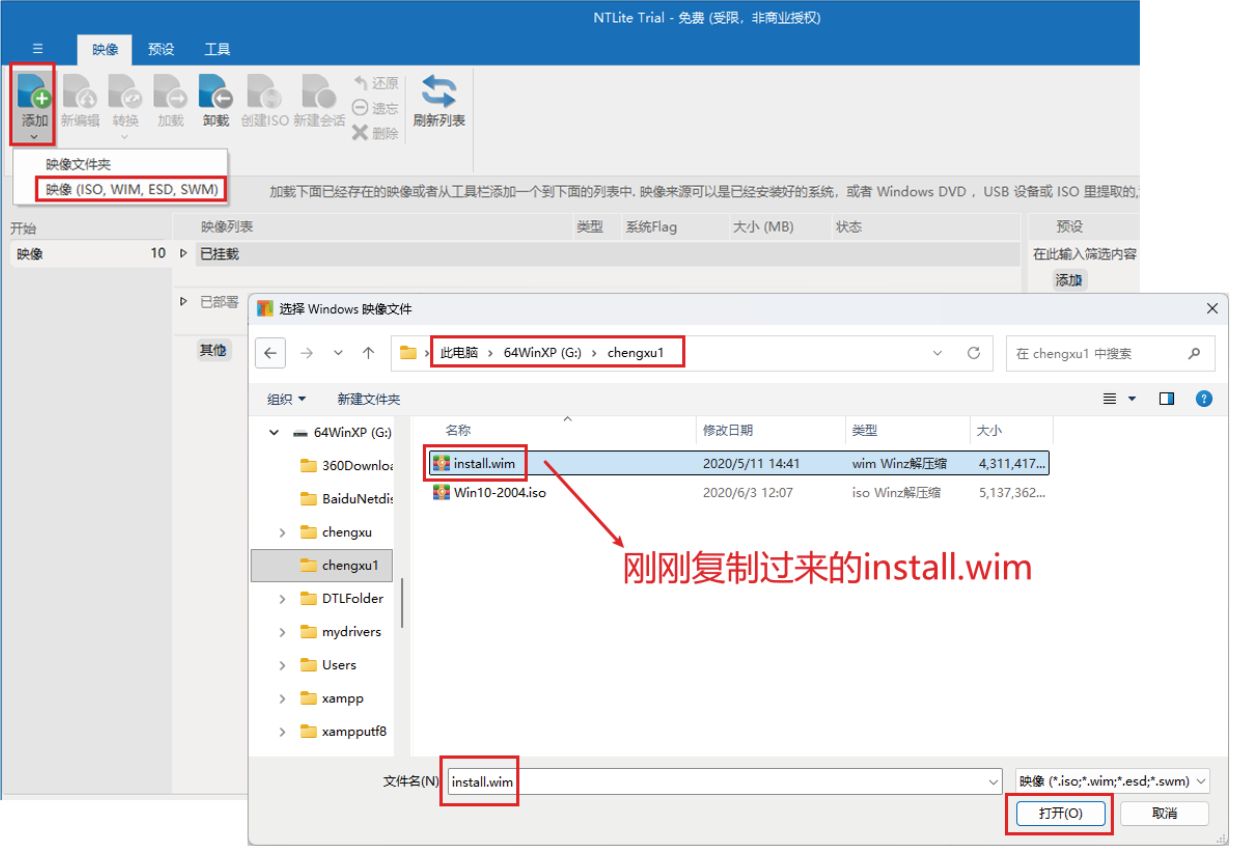This screenshot has width=1235, height=854.
Task: Open the file type filter dropdown
Action: tap(1111, 782)
